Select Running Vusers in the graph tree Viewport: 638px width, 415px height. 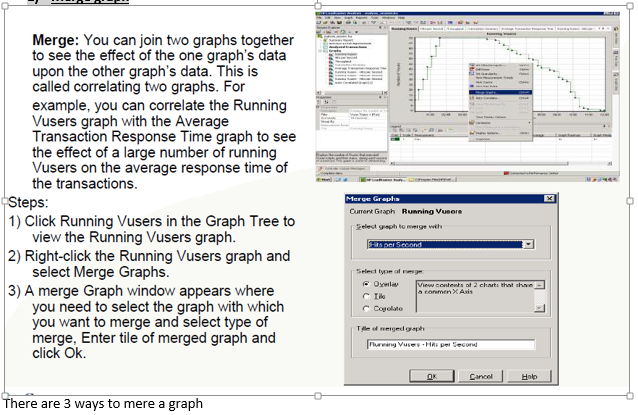click(346, 54)
